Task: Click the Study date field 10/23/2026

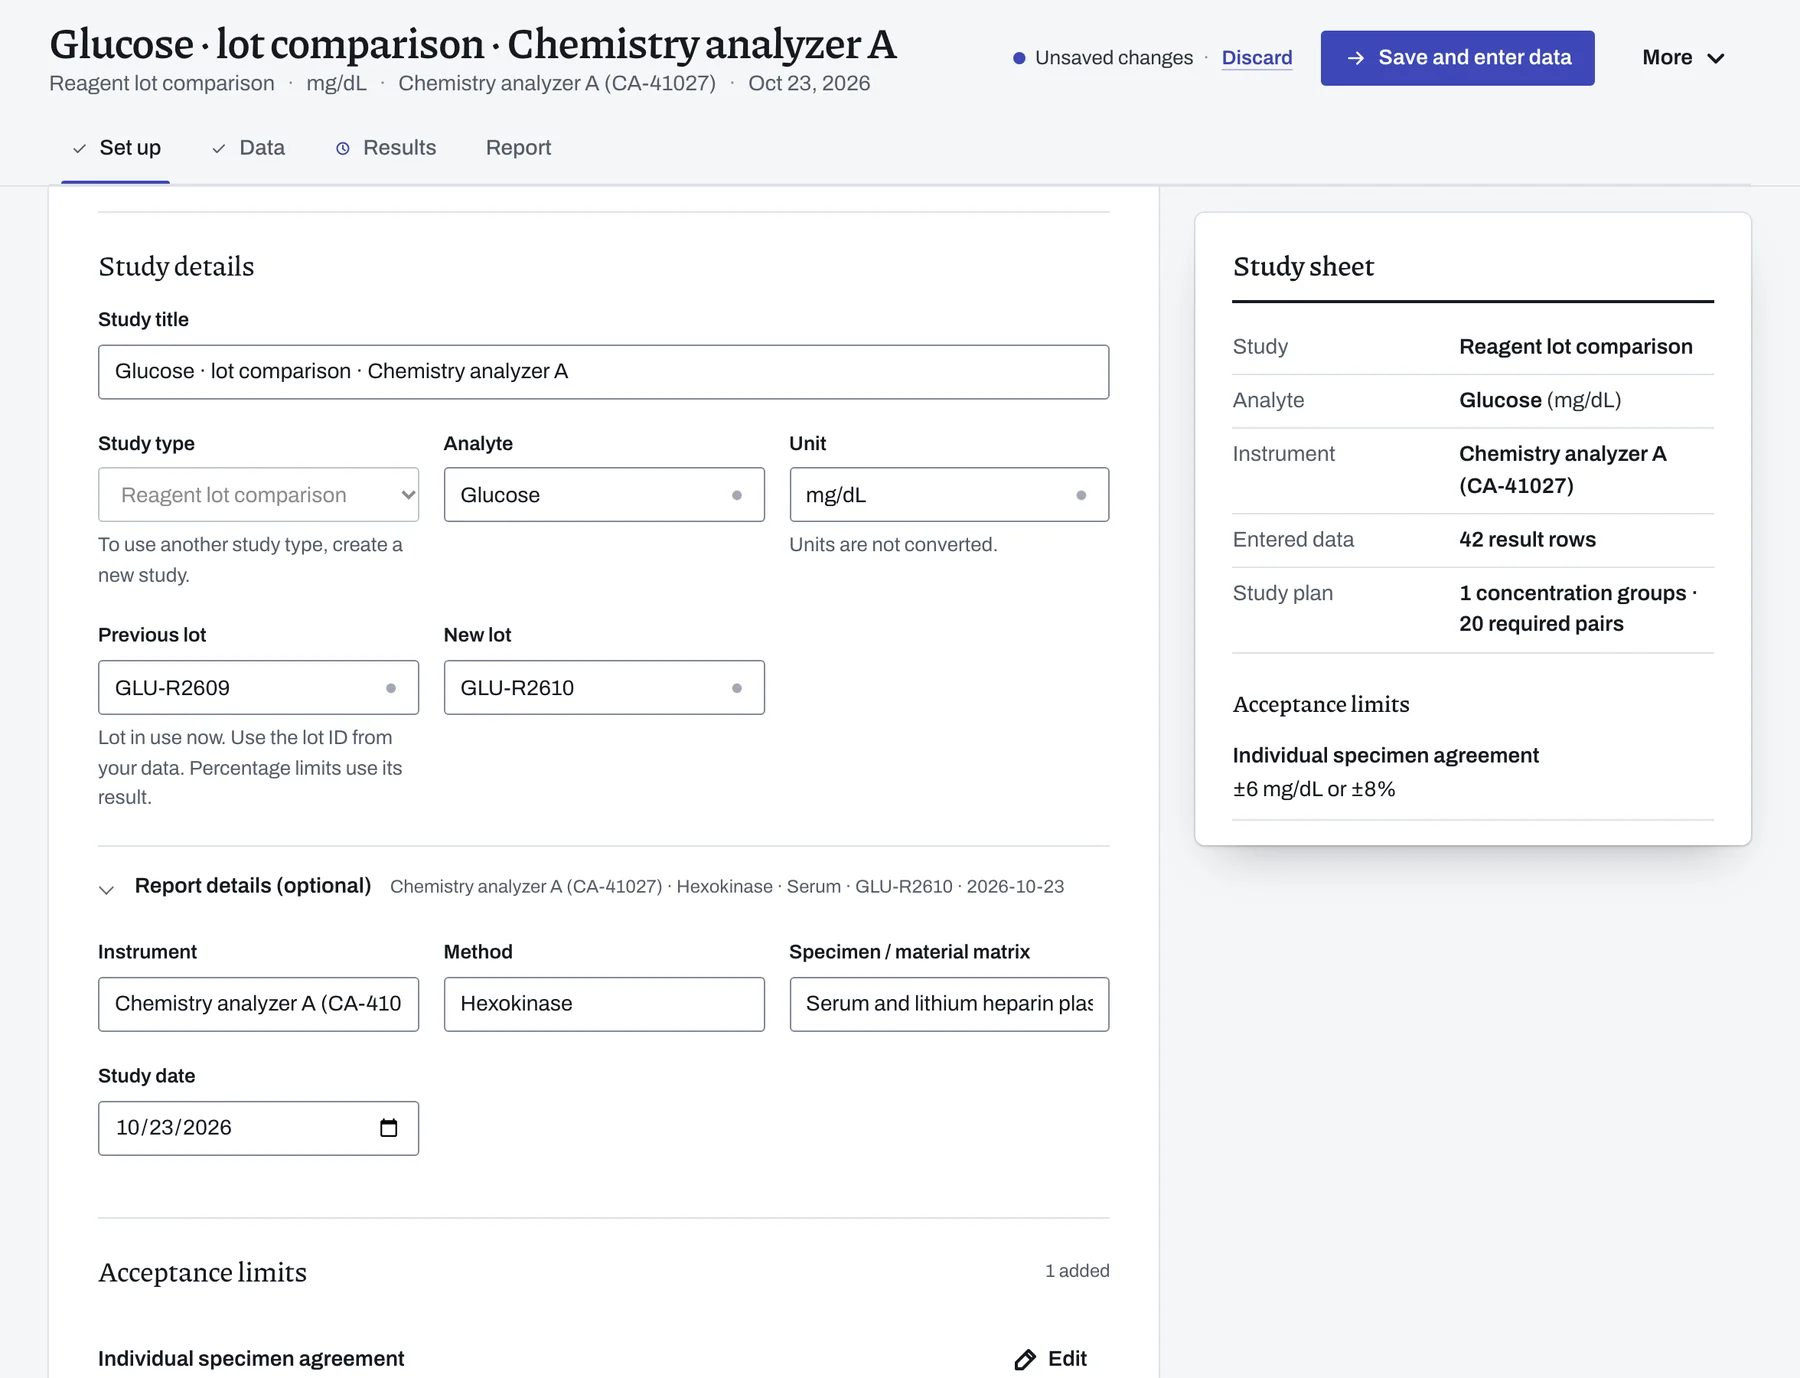Action: (x=258, y=1128)
